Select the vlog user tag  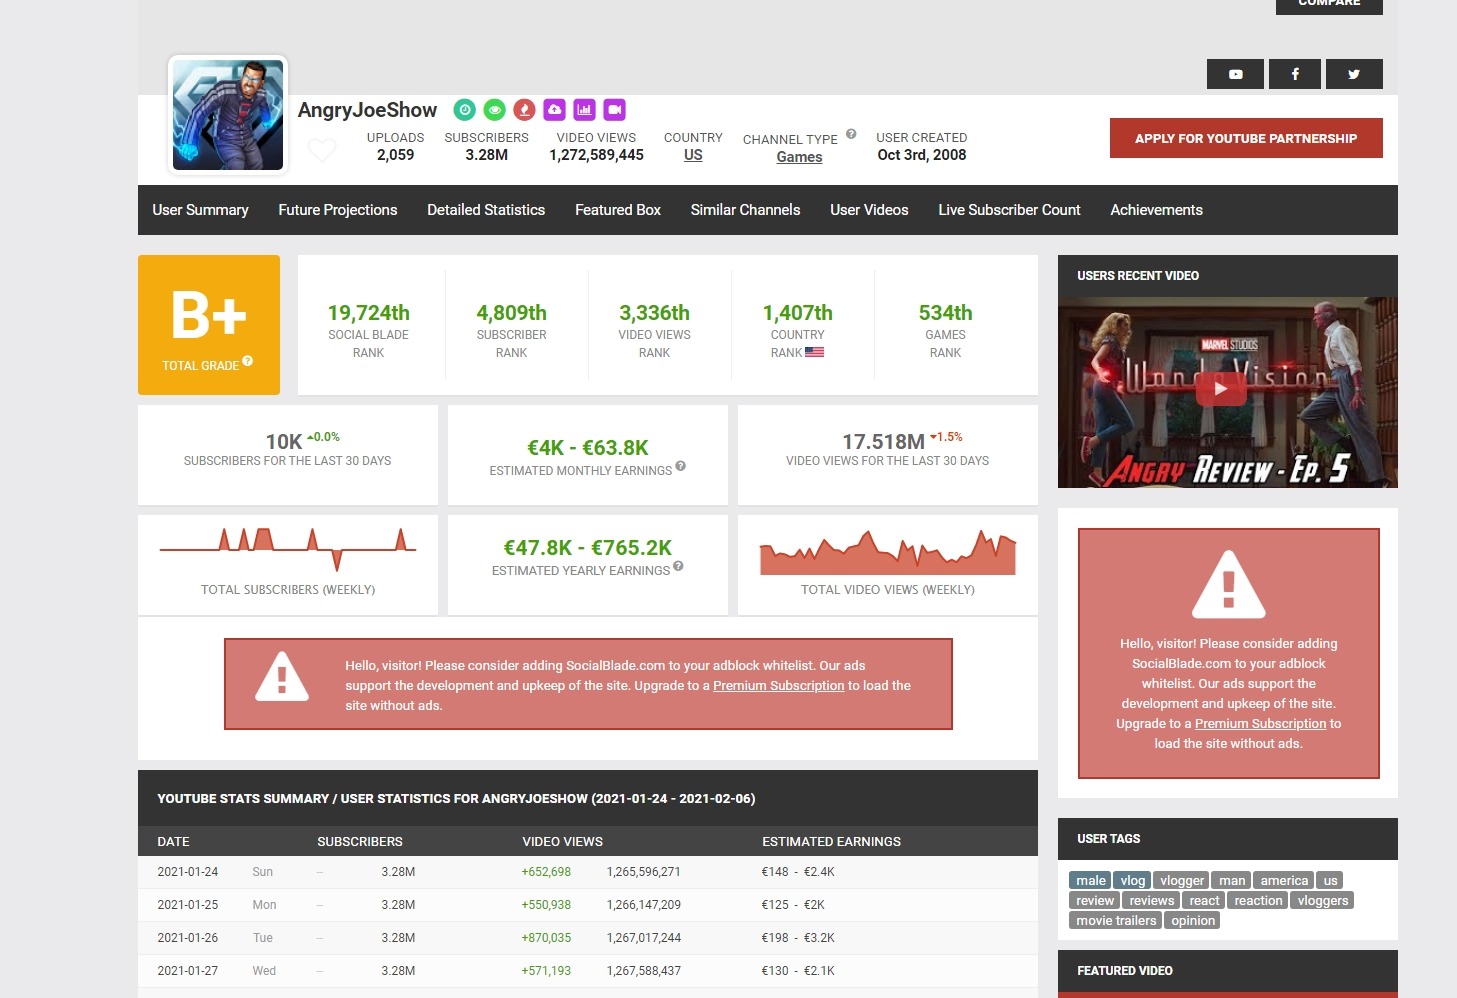click(x=1133, y=881)
